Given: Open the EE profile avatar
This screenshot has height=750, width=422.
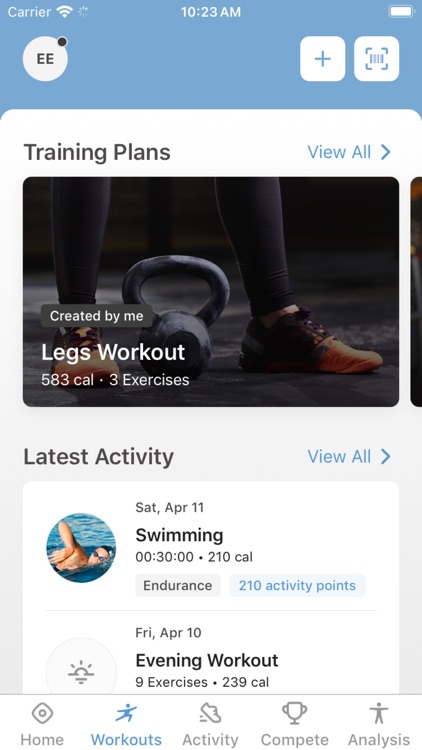Looking at the screenshot, I should click(45, 59).
